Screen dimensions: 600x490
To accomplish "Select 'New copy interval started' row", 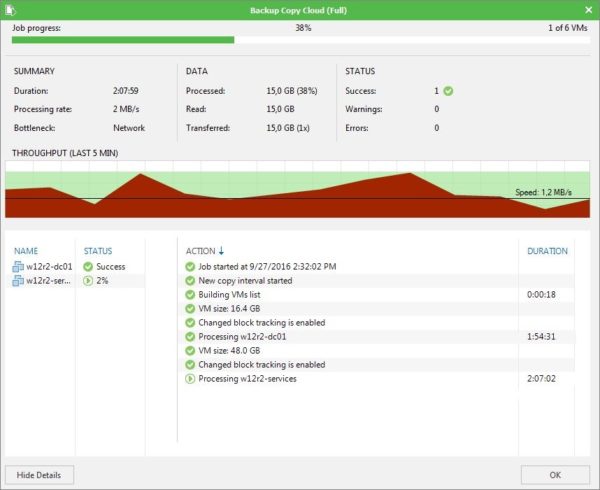I will [x=377, y=281].
